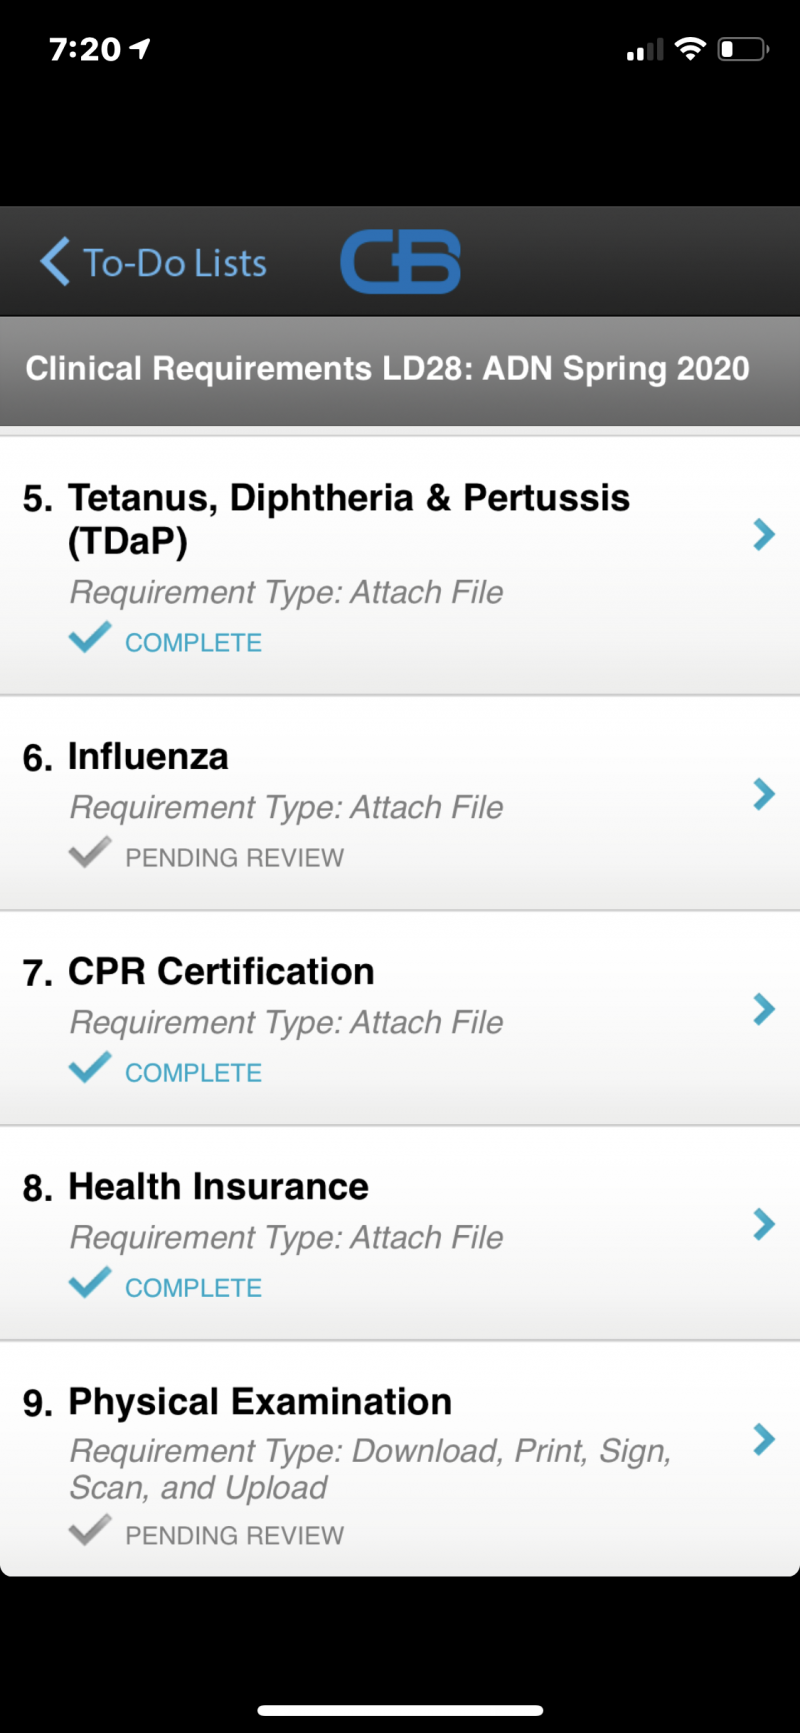Tap the cellular signal bars icon
Image resolution: width=800 pixels, height=1733 pixels.
[645, 50]
